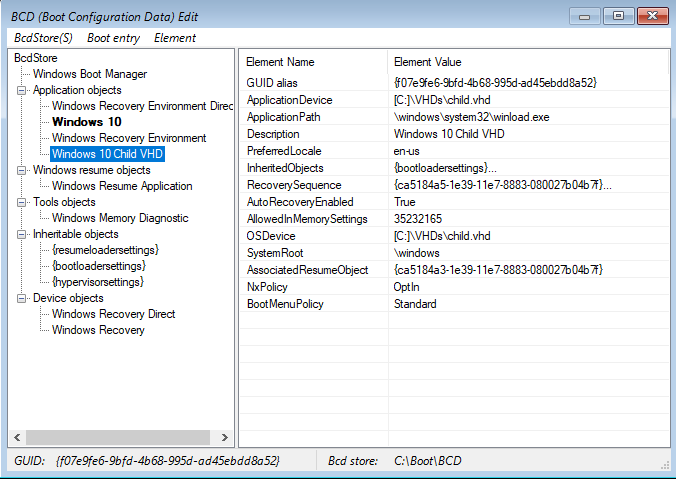Click the 35232165 value cell
Viewport: 676px width, 479px height.
(x=417, y=219)
